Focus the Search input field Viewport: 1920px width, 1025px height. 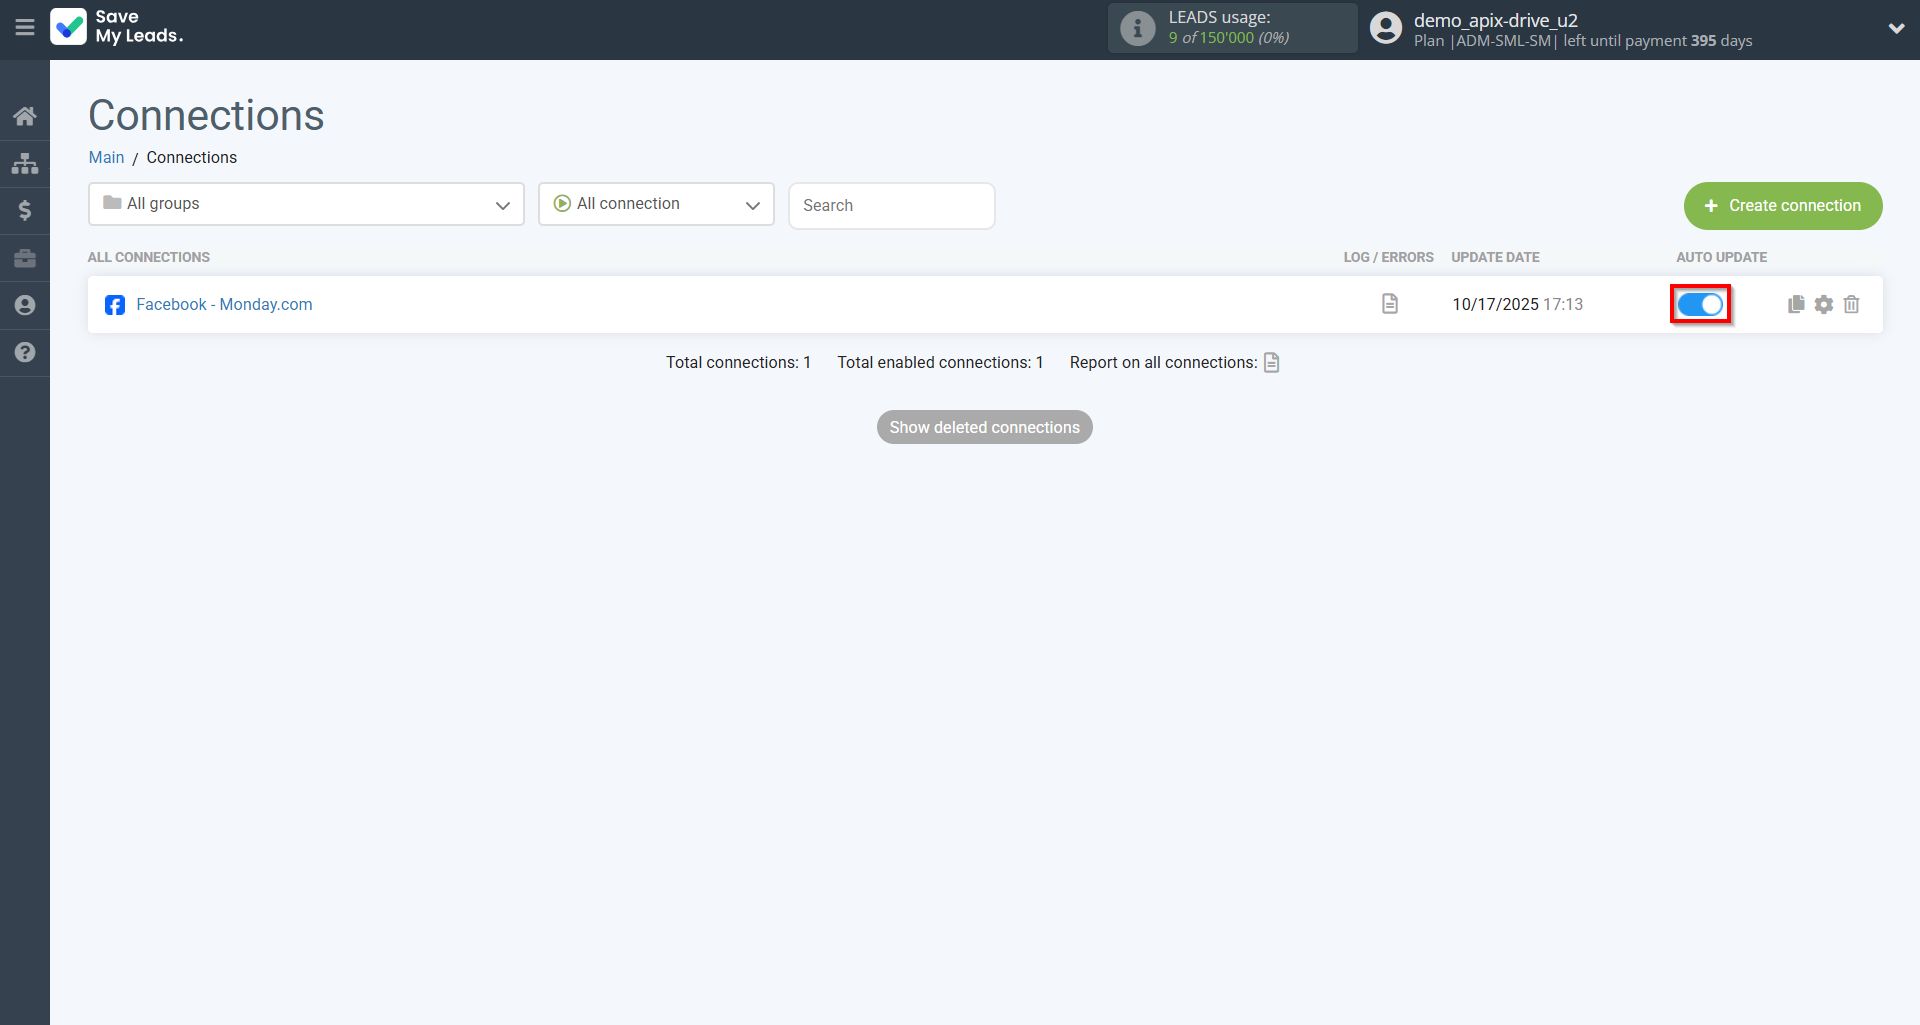(x=891, y=205)
